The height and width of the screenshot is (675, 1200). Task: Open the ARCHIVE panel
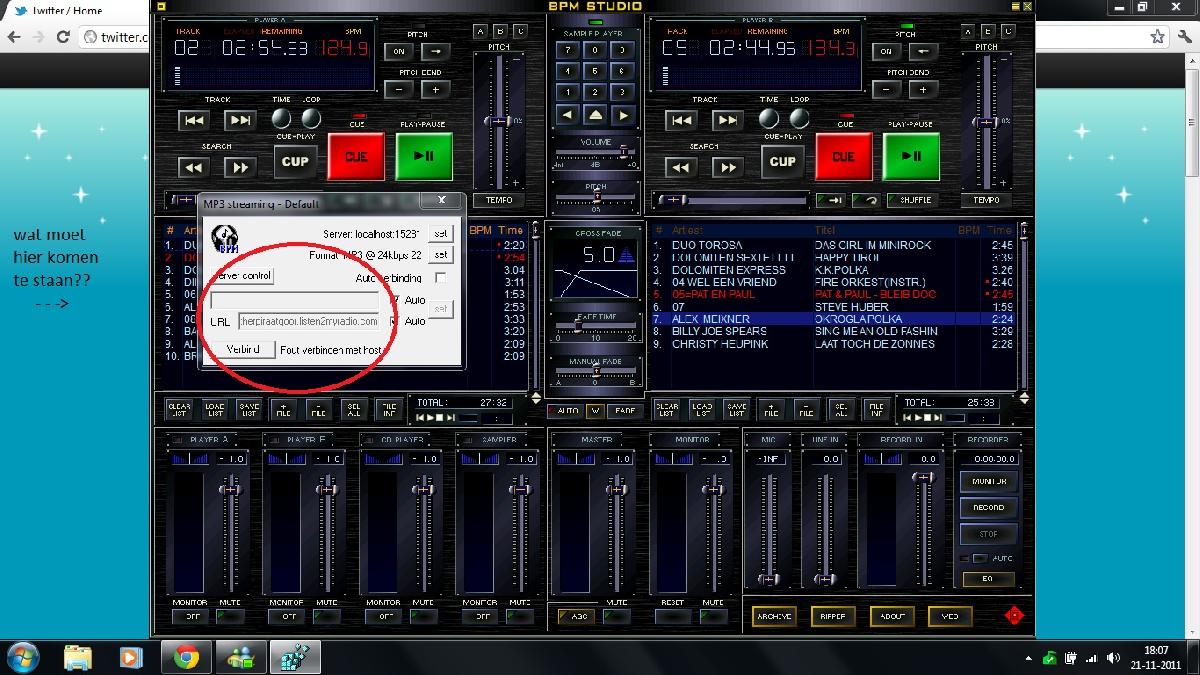coord(774,617)
